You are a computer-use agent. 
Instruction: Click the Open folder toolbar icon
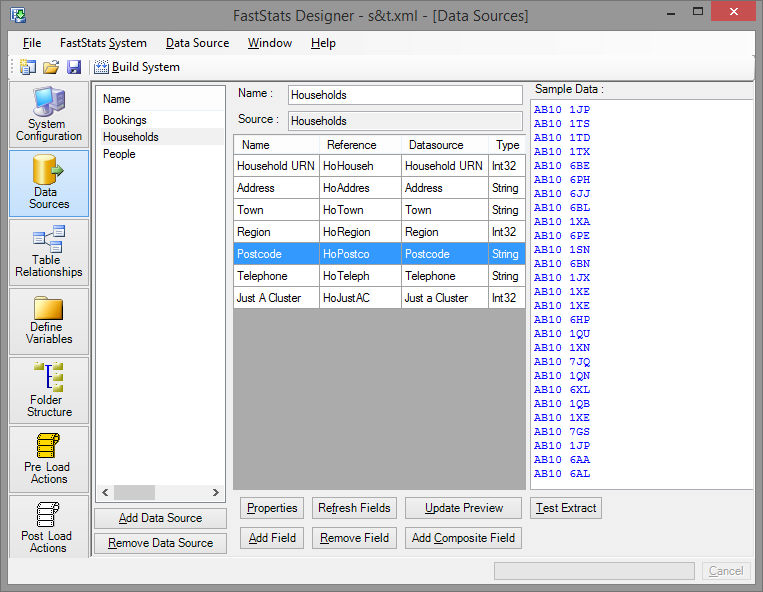coord(51,67)
